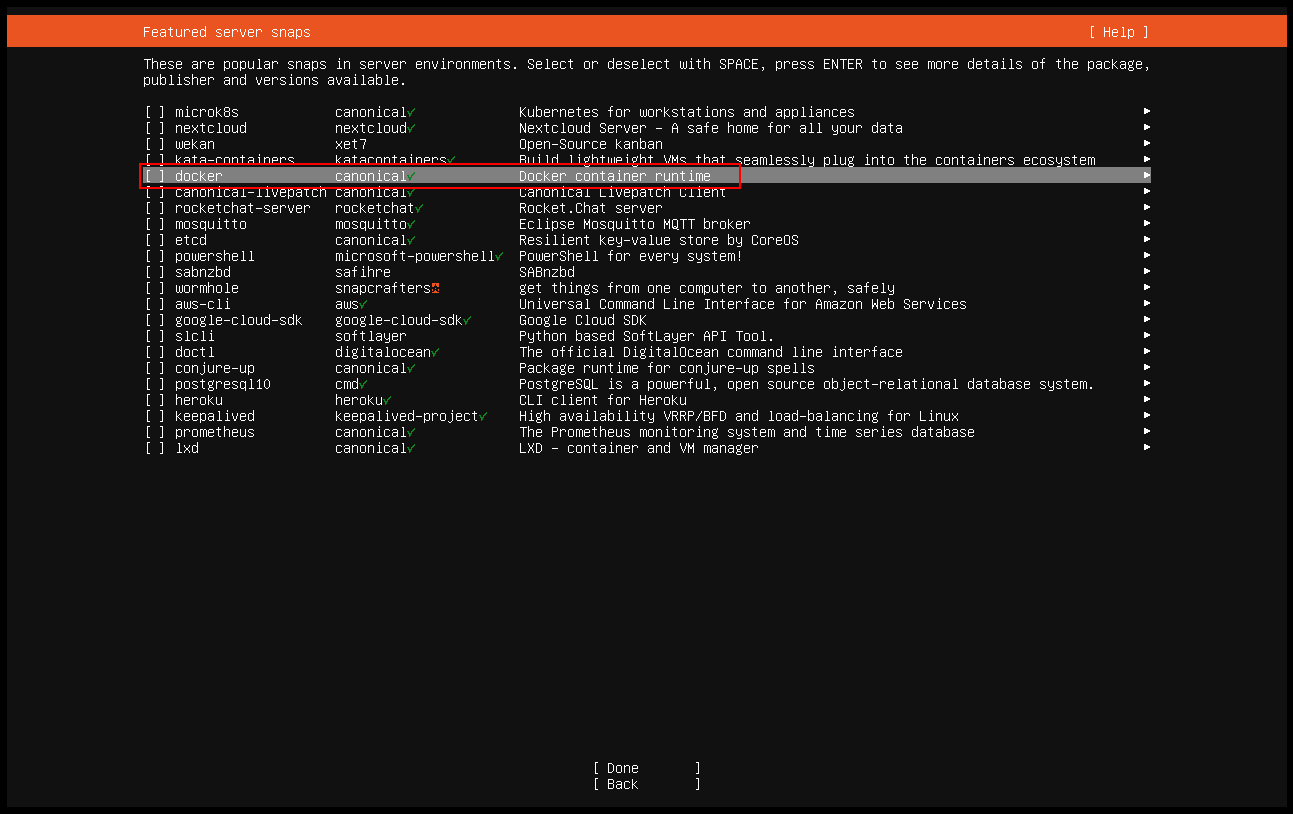The height and width of the screenshot is (814, 1293).
Task: Toggle the google-cloud-sdk checkbox
Action: 155,320
